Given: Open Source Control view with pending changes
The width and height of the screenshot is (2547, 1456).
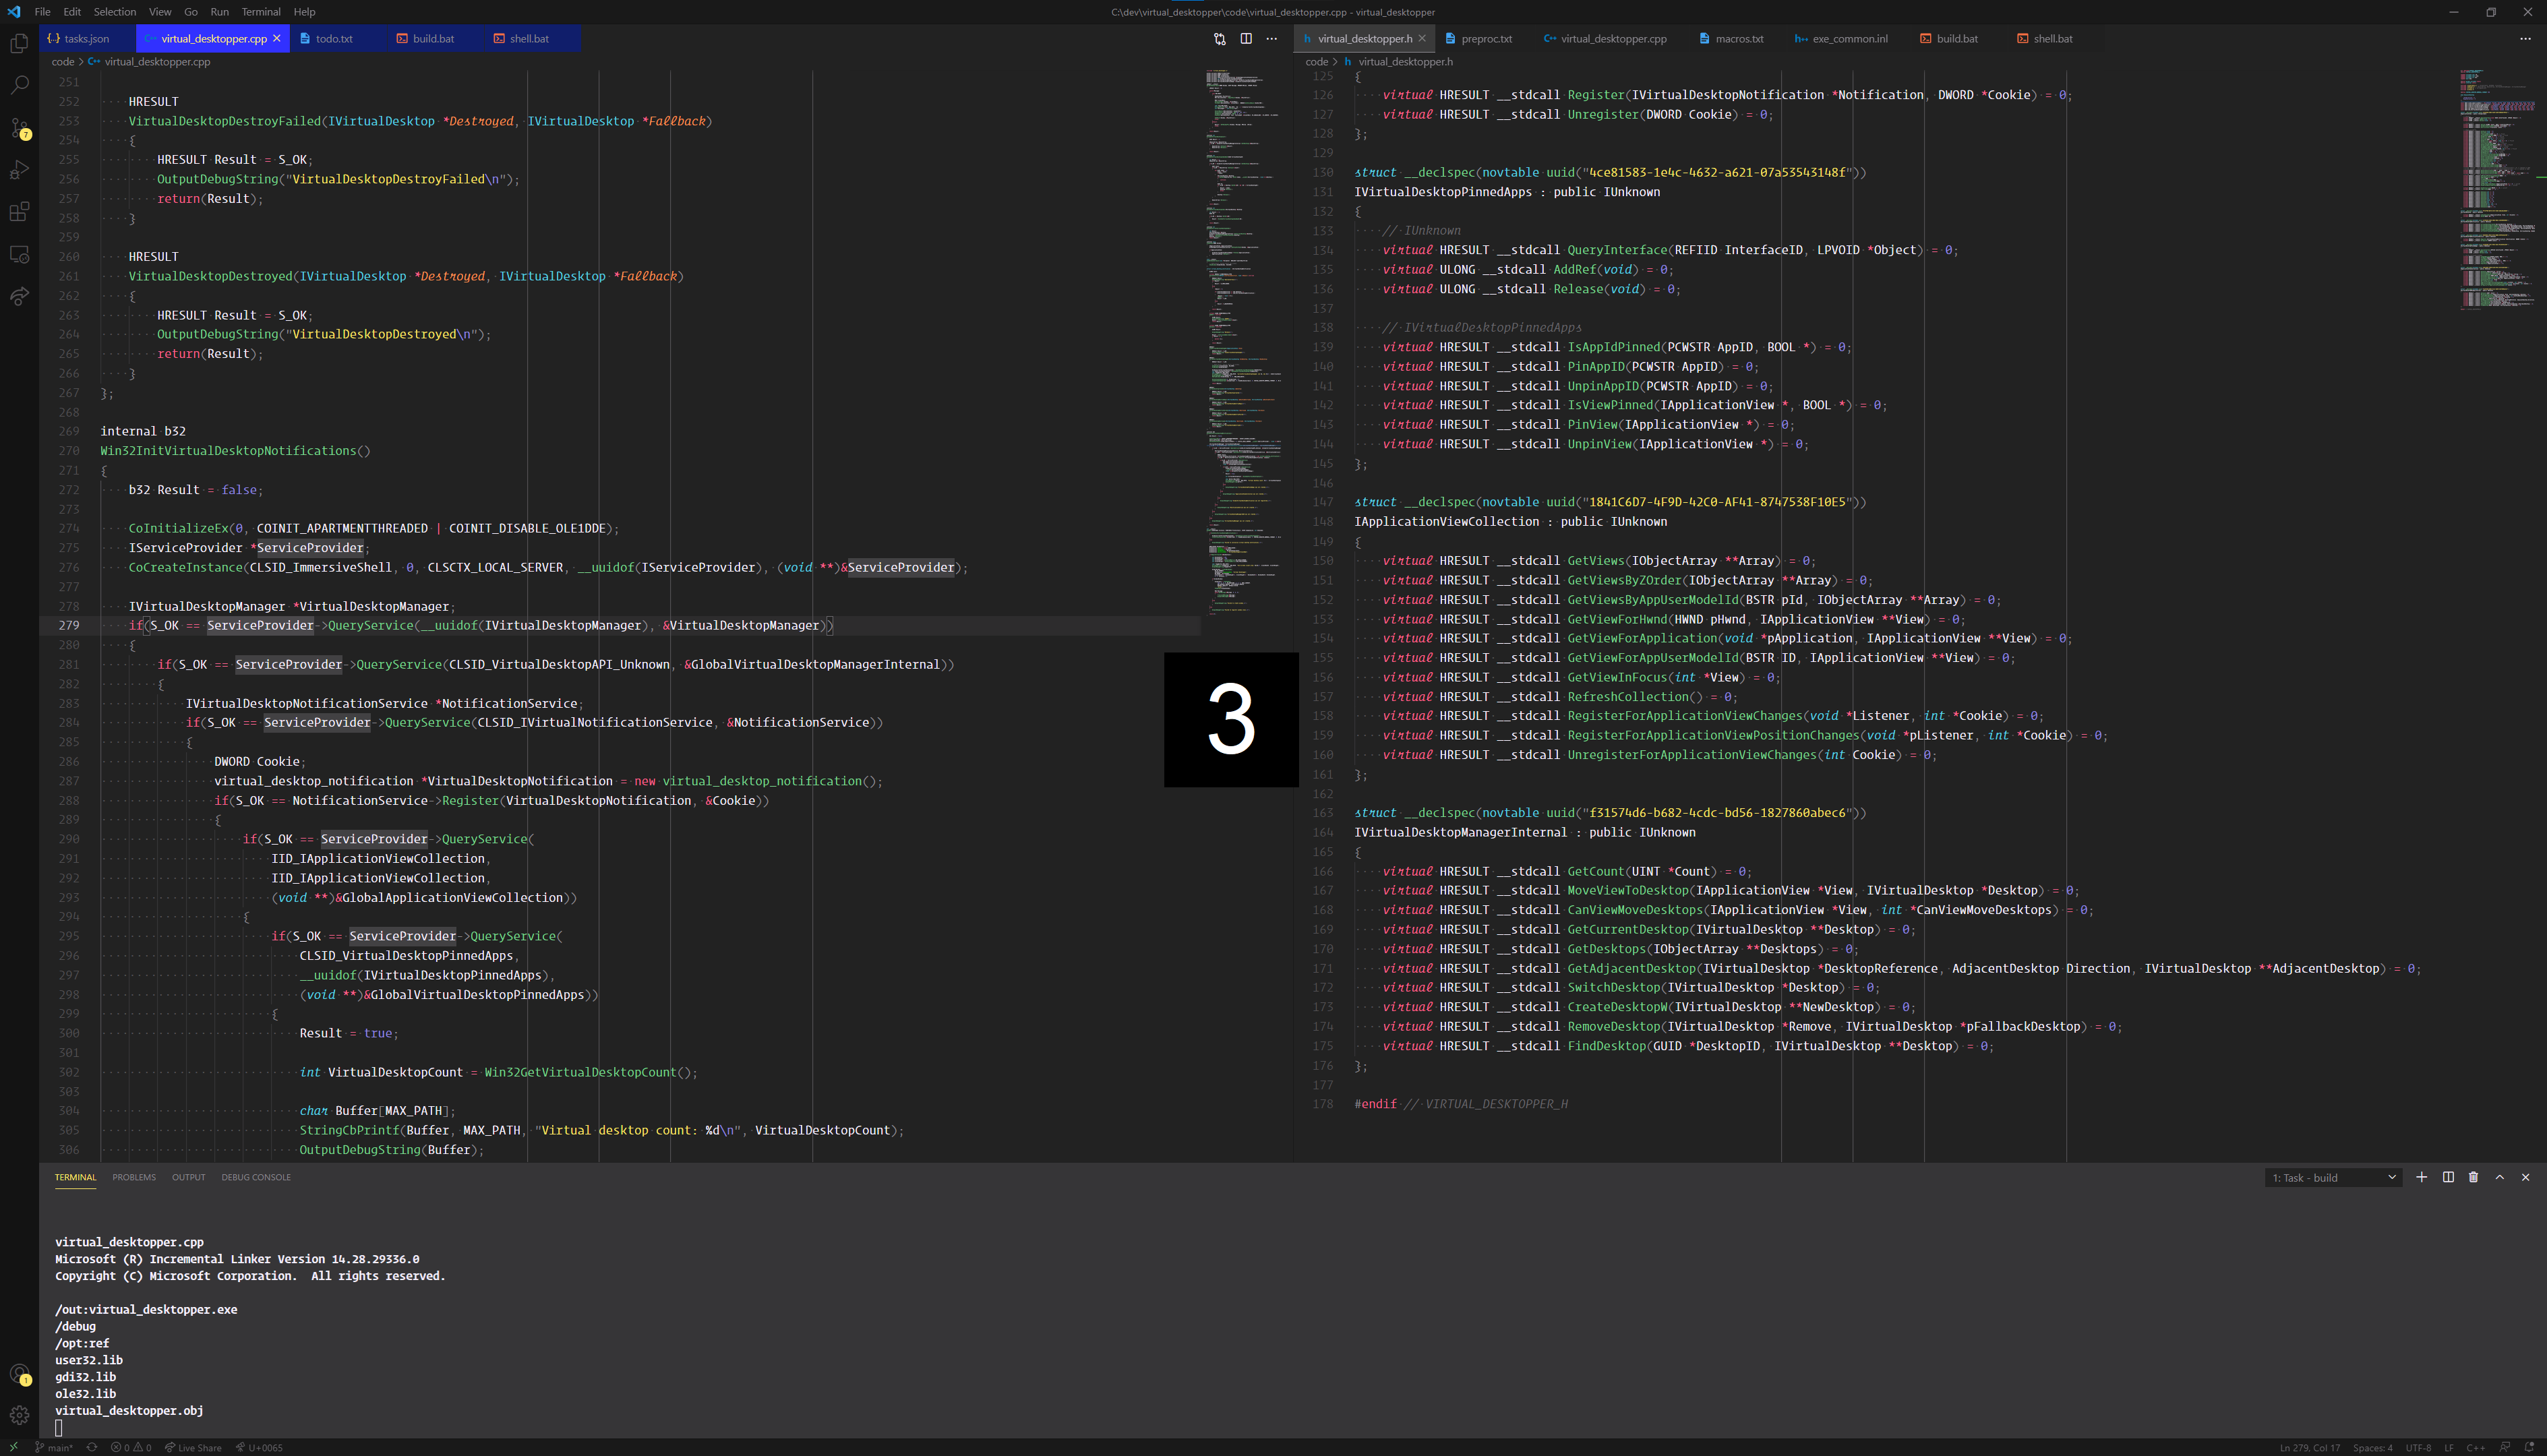Looking at the screenshot, I should 19,128.
